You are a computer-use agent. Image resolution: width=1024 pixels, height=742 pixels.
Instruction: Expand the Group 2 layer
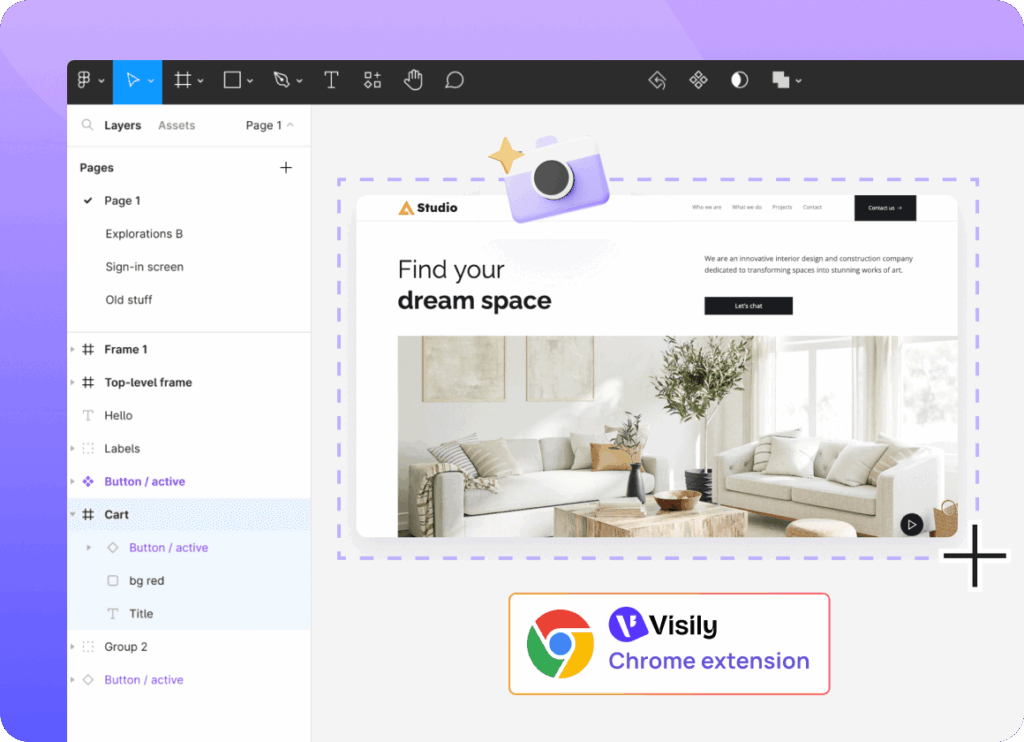pyautogui.click(x=72, y=647)
